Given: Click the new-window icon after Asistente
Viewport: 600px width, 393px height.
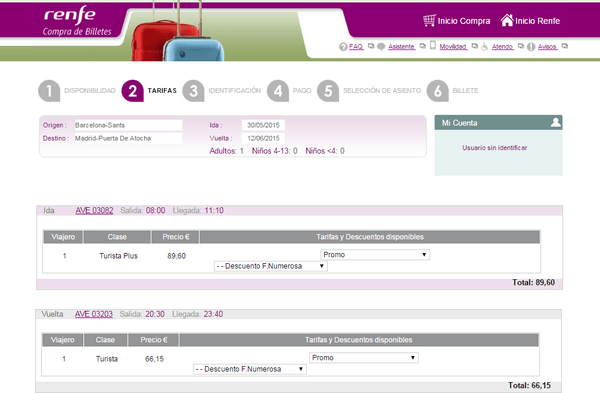Looking at the screenshot, I should point(422,46).
